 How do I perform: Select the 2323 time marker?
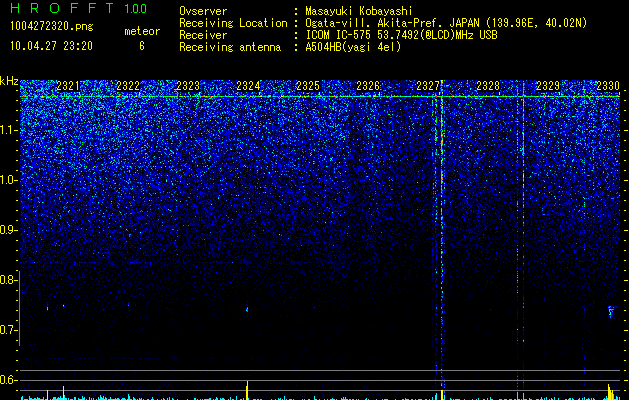[x=188, y=86]
